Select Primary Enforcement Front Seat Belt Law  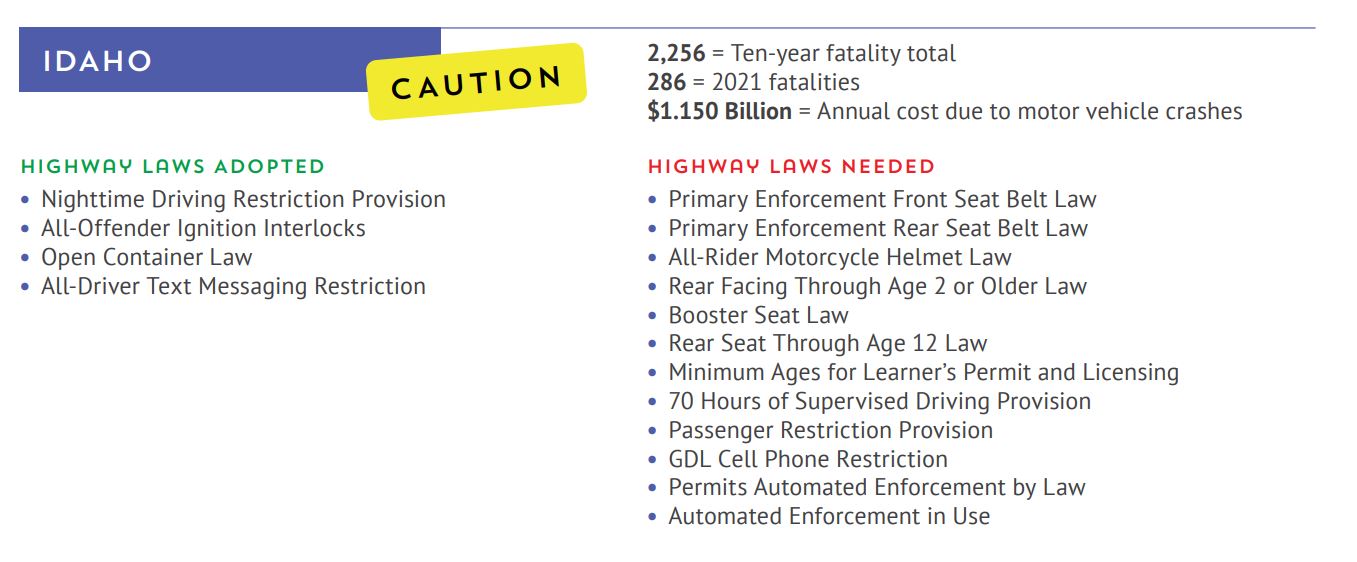click(882, 200)
